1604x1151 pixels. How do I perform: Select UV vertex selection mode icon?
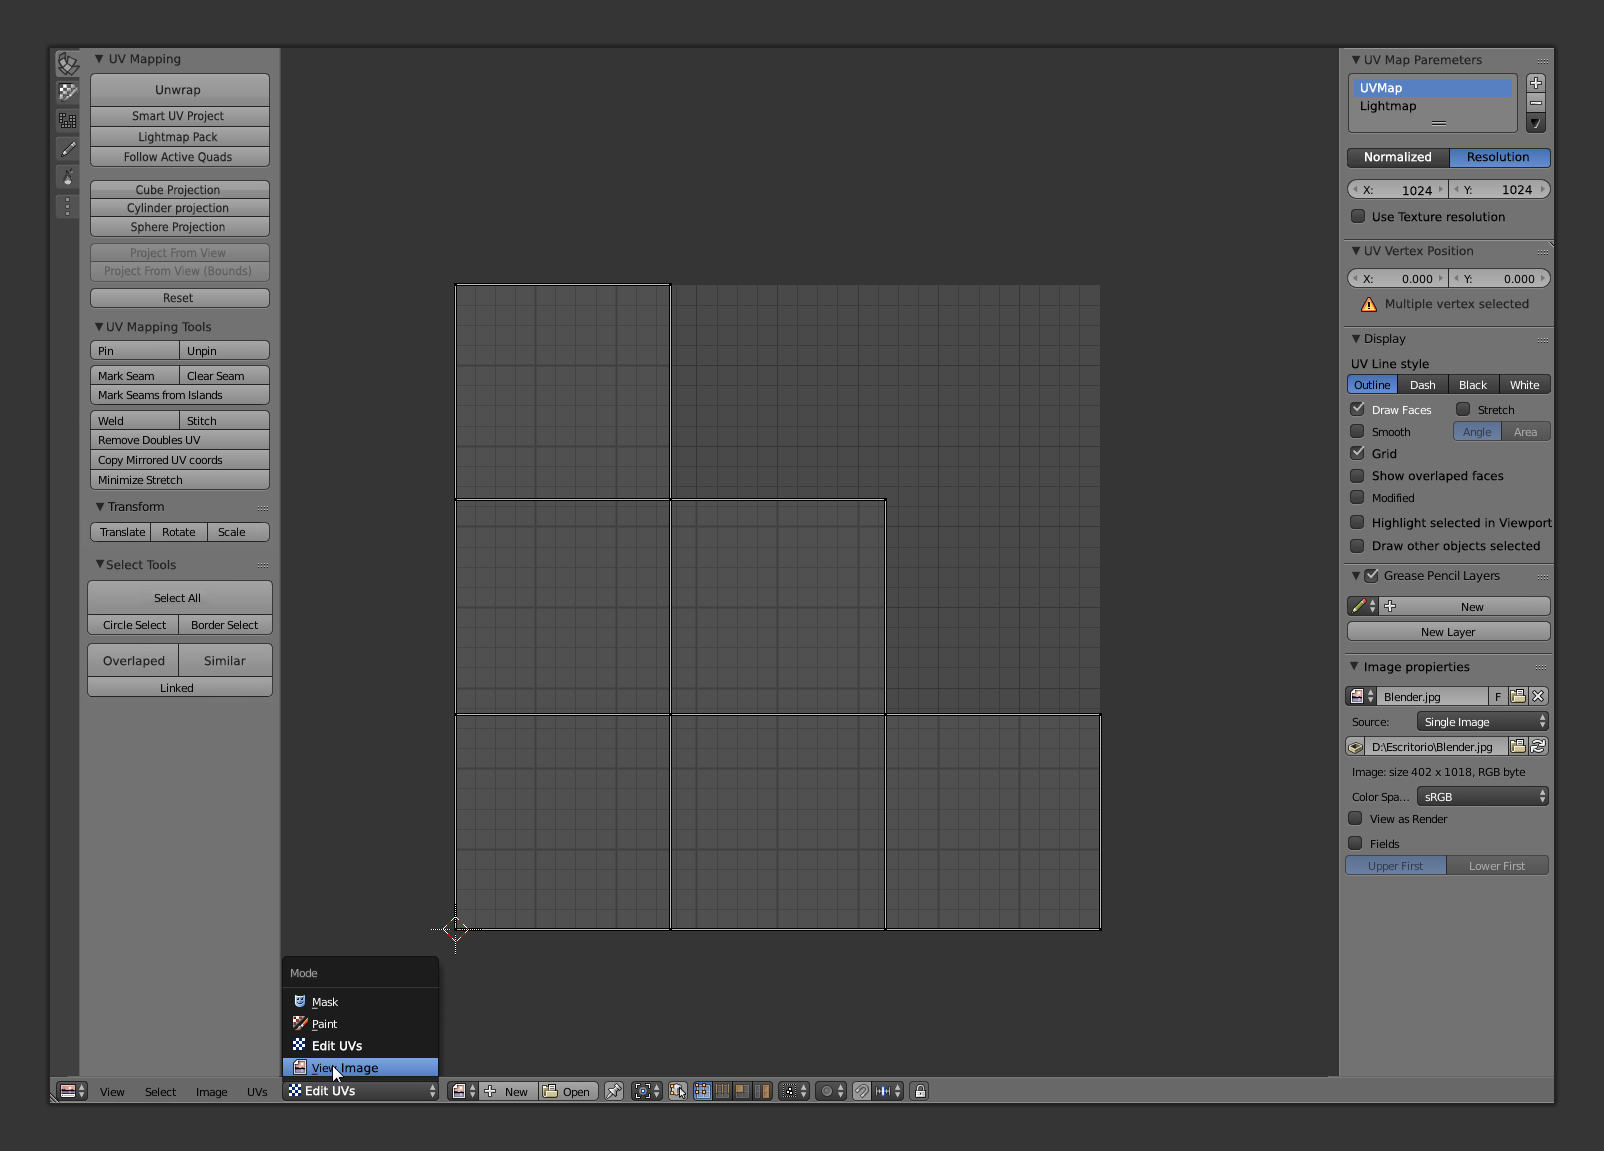point(702,1091)
